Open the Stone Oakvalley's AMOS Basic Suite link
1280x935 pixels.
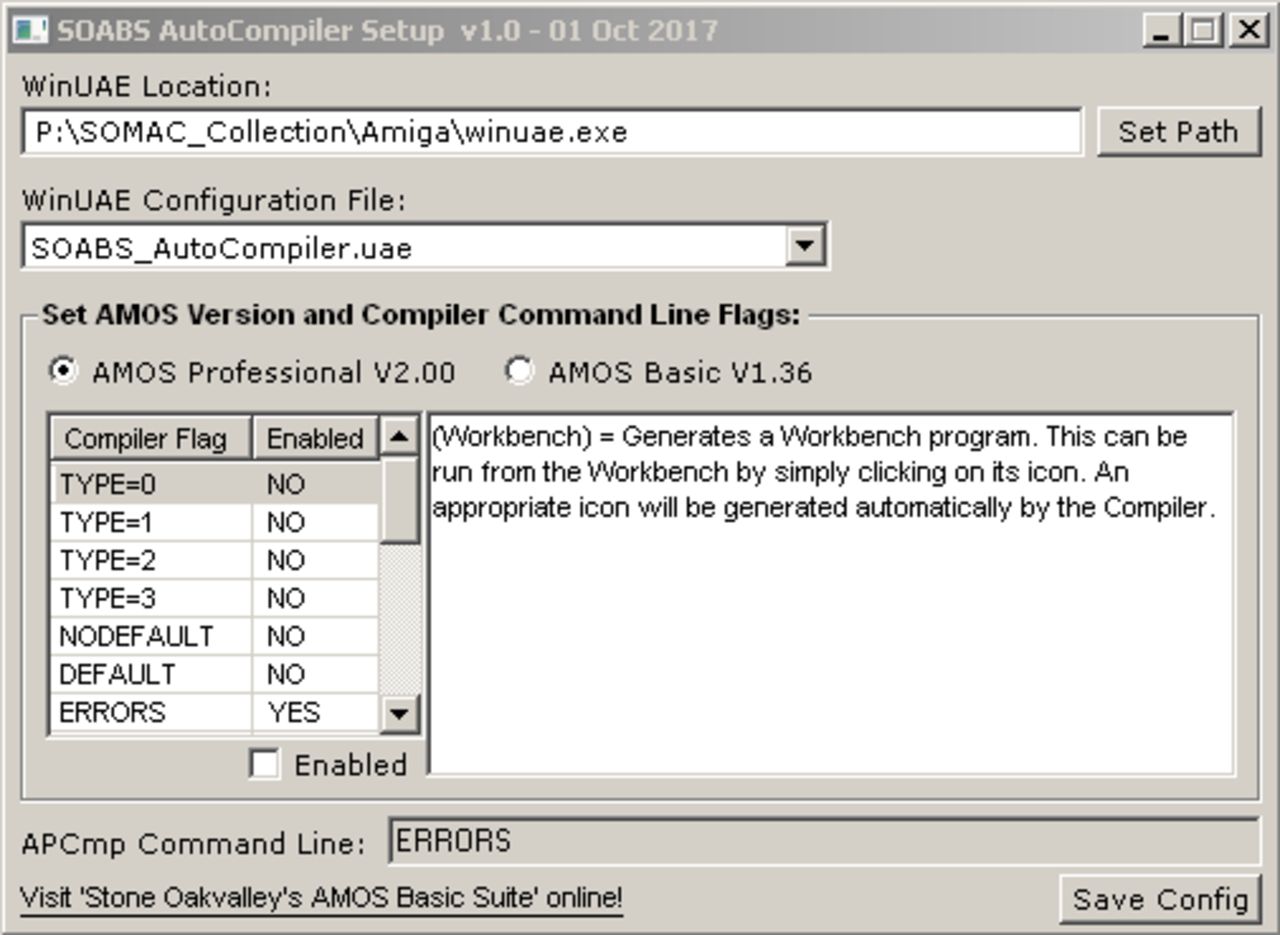[321, 897]
